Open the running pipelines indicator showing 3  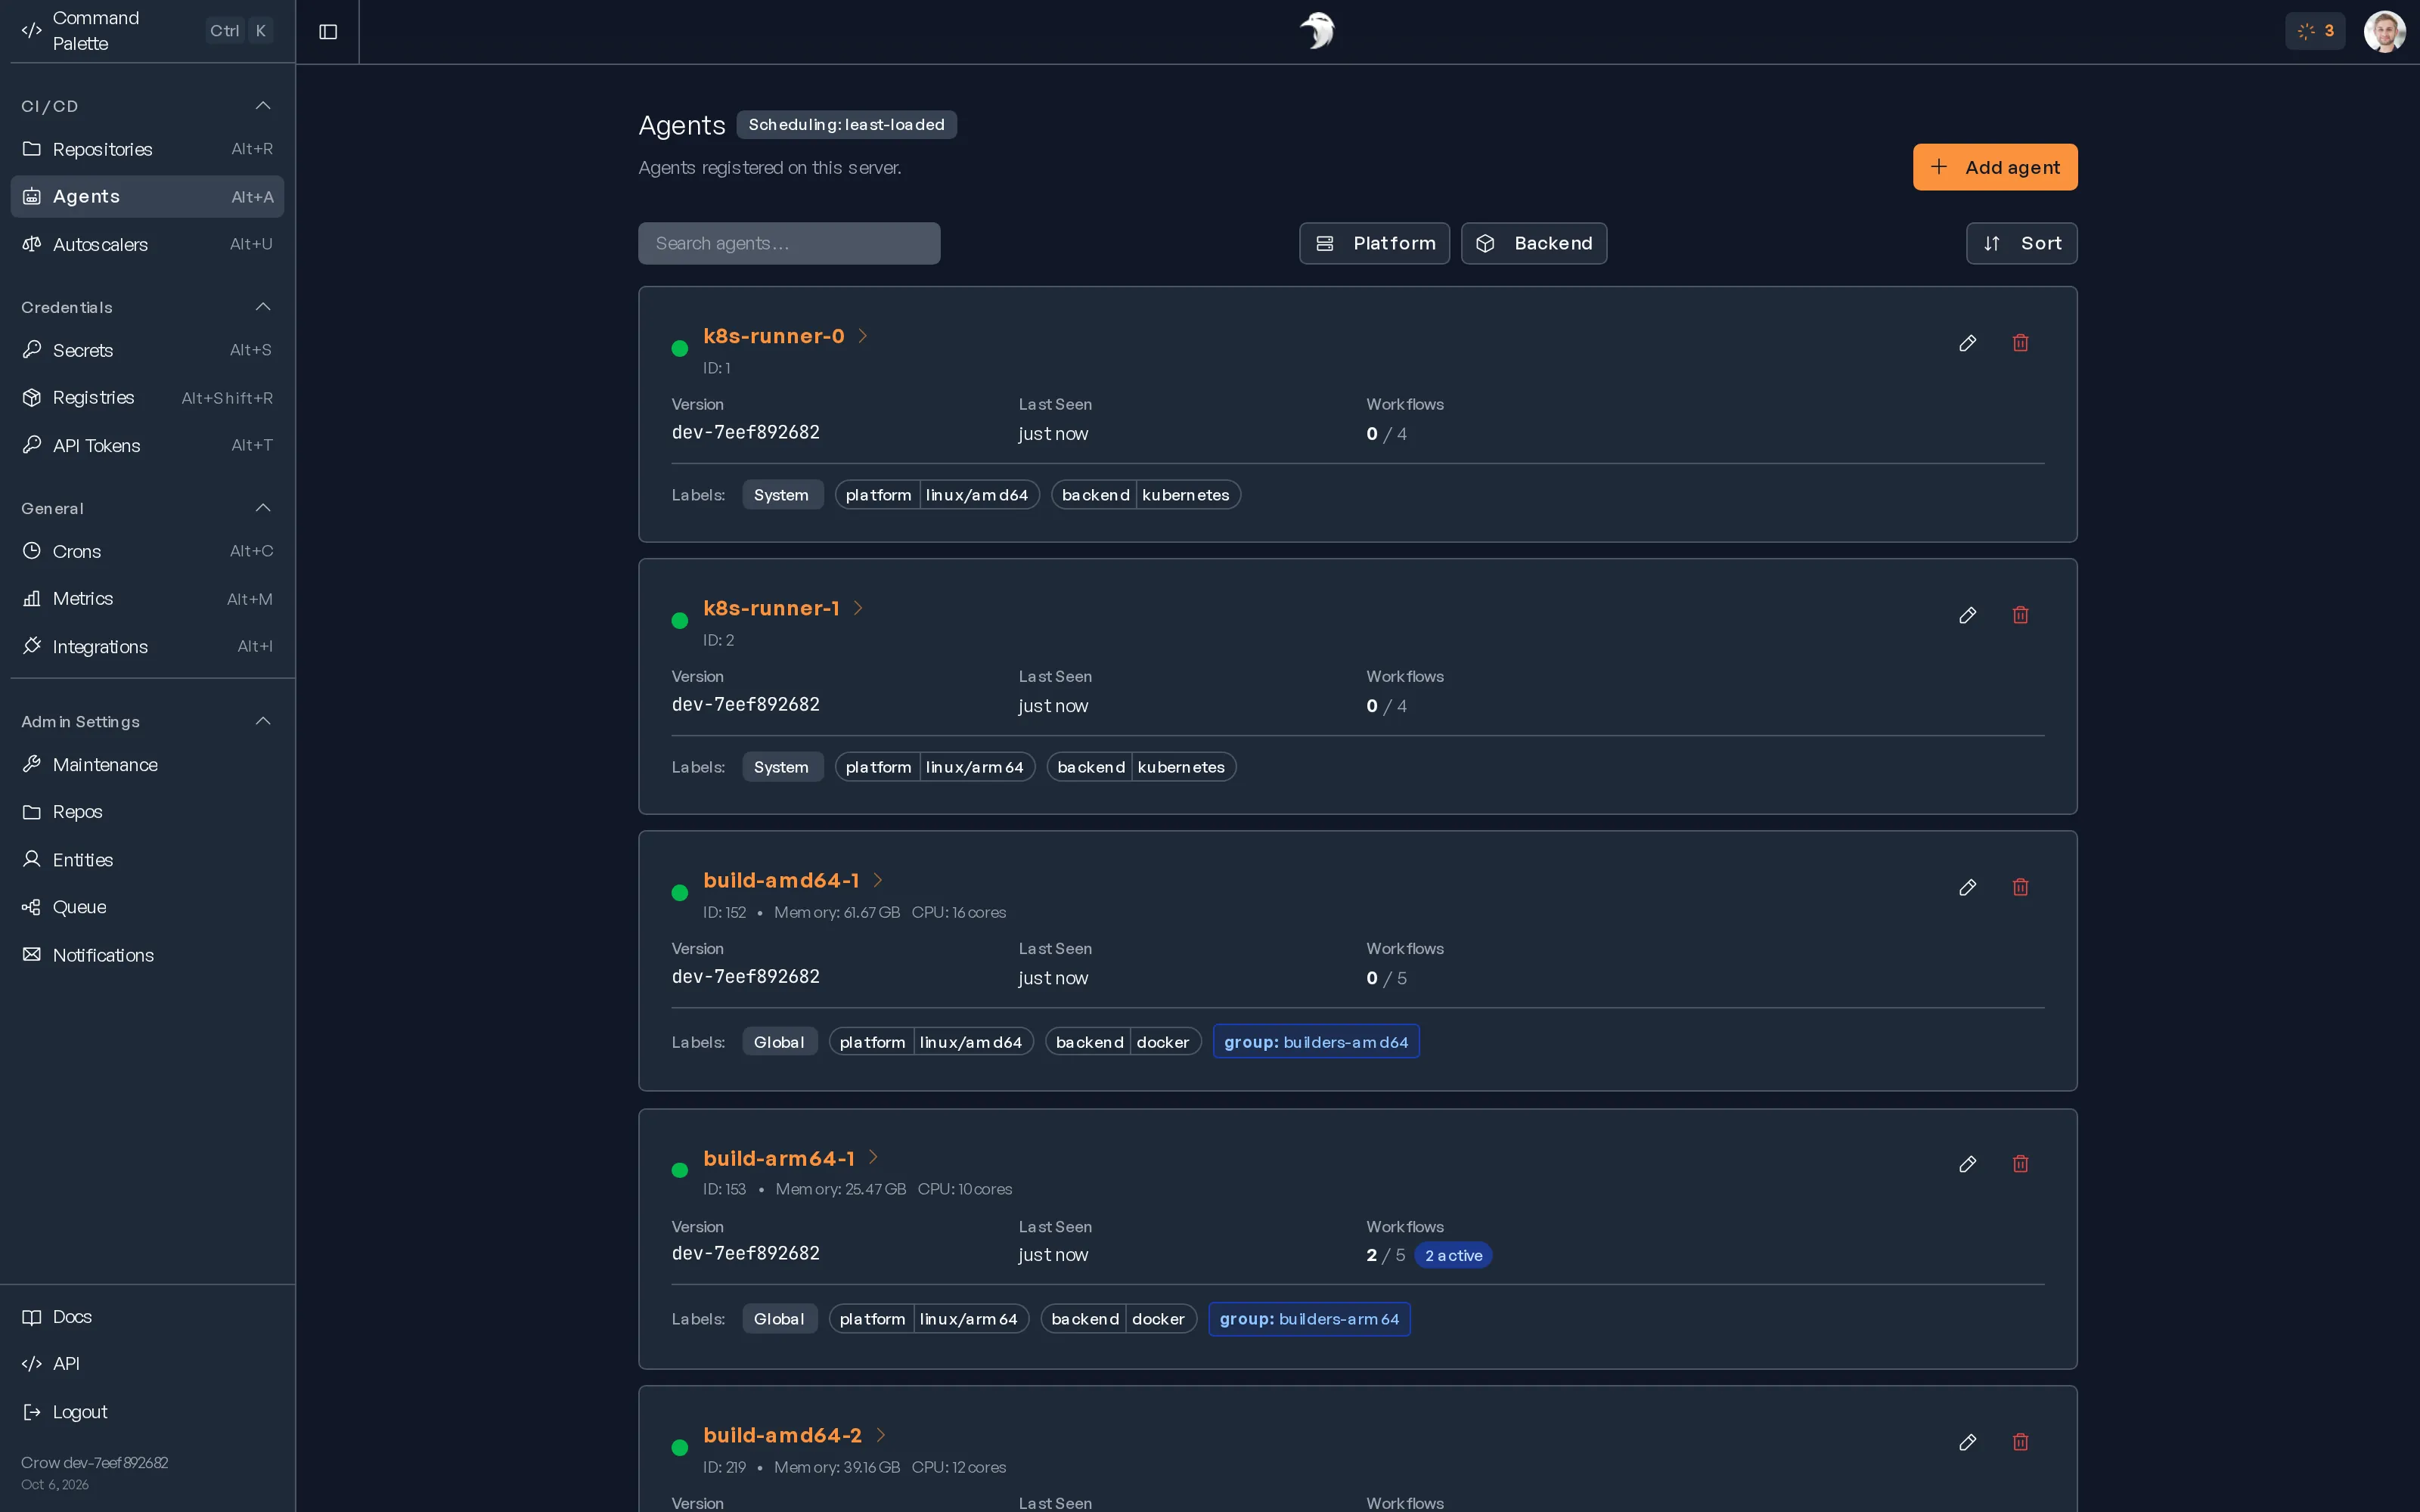coord(2315,31)
